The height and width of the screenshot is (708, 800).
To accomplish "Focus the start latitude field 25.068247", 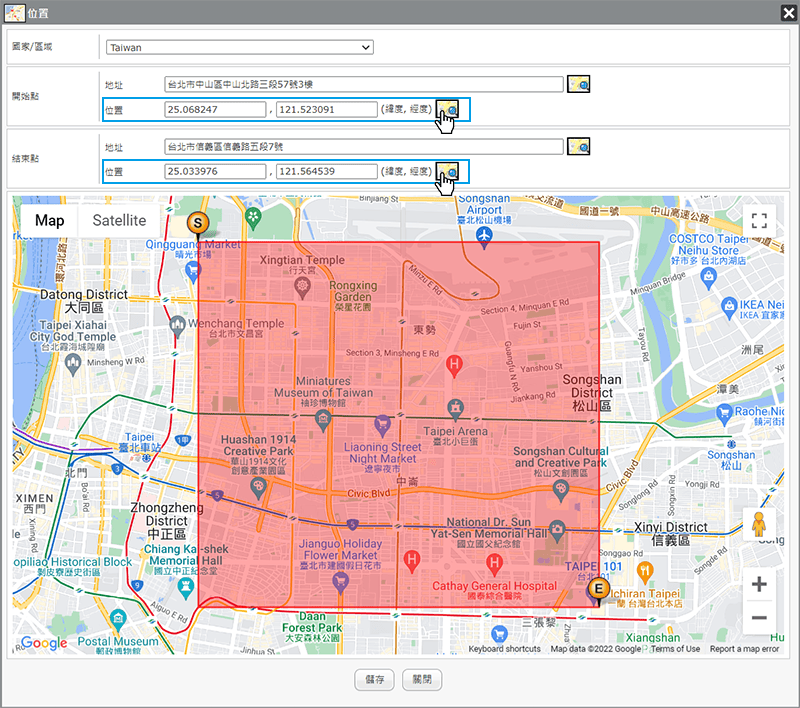I will (x=215, y=109).
